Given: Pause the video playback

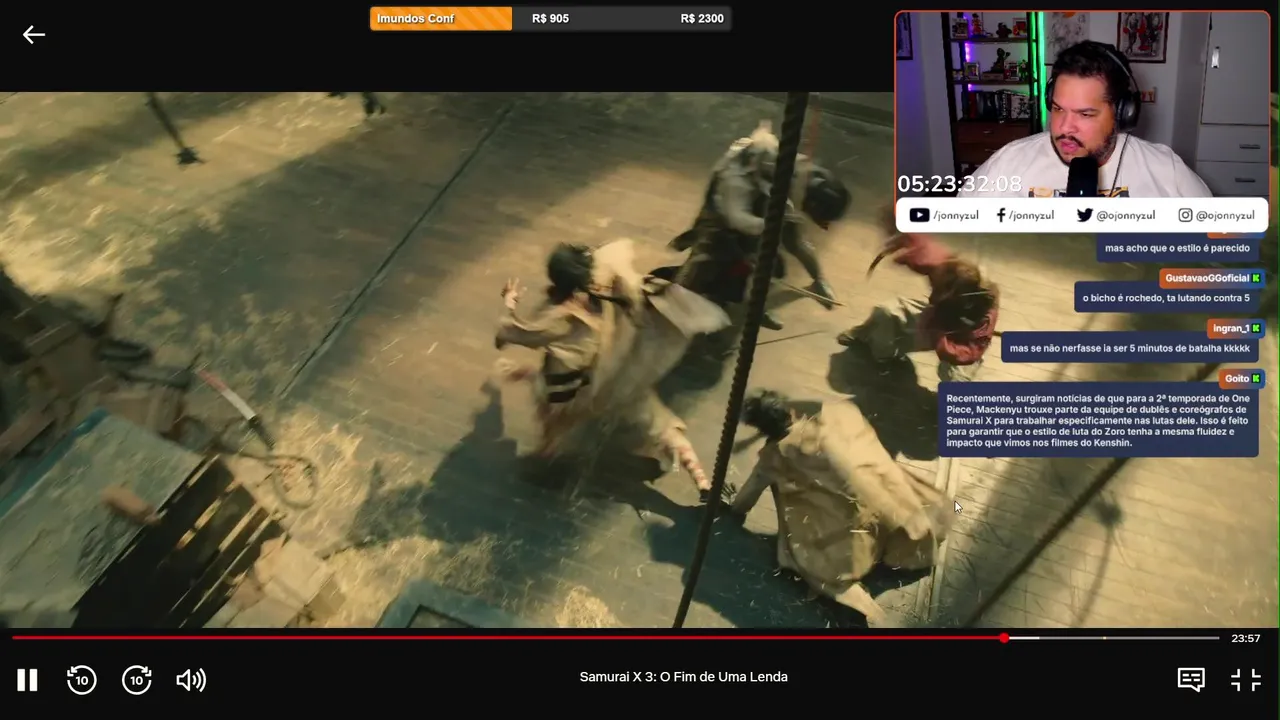Looking at the screenshot, I should [27, 680].
